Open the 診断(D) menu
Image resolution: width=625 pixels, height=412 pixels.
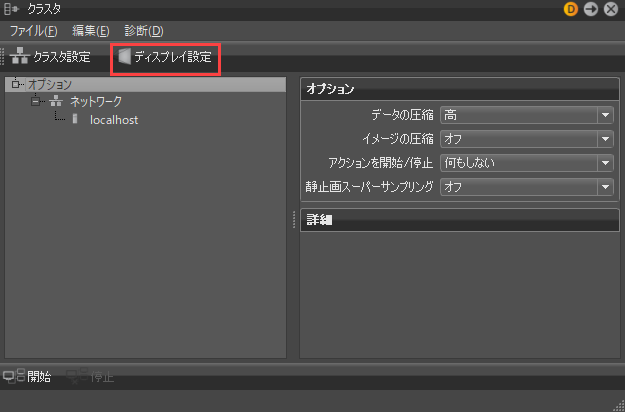click(x=144, y=31)
